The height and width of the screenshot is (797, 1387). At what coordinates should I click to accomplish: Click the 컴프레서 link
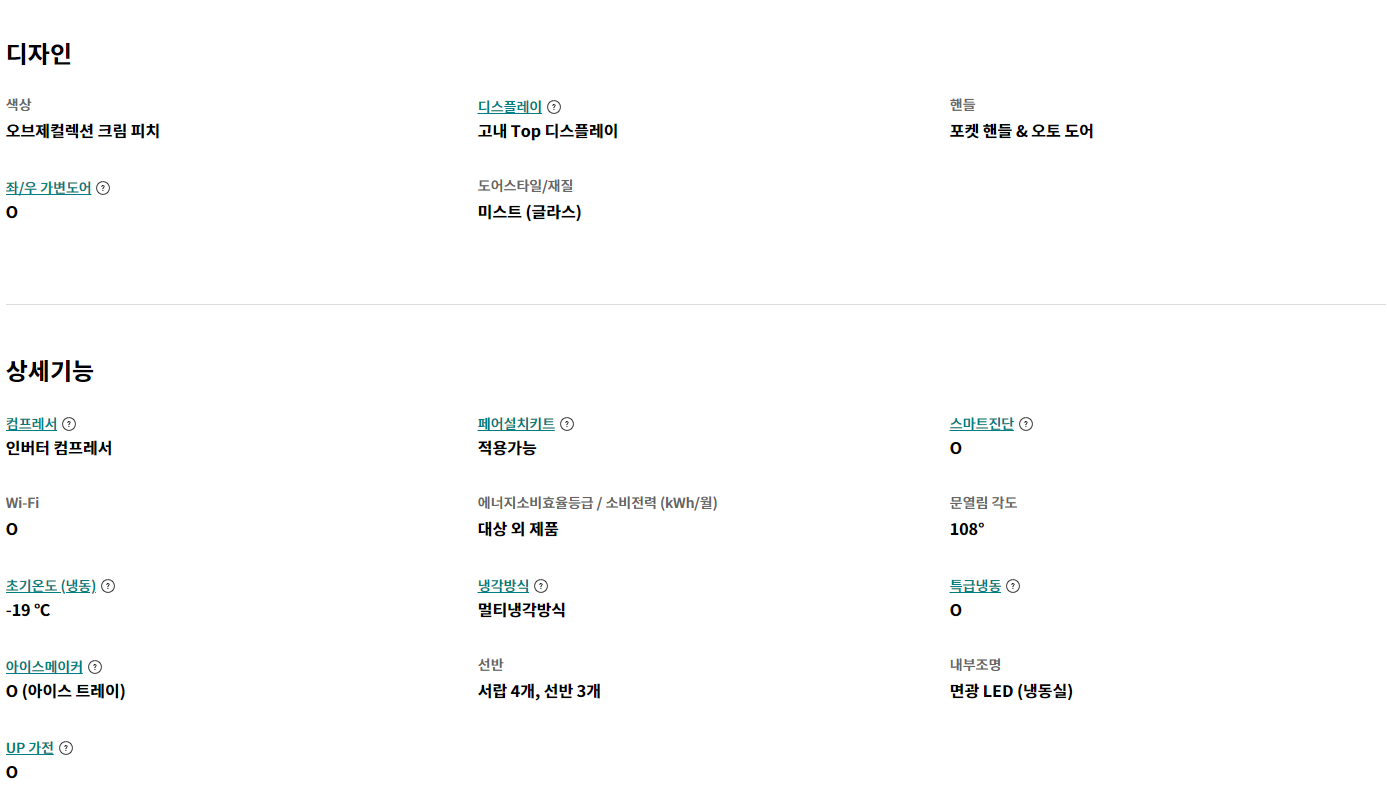pos(31,424)
